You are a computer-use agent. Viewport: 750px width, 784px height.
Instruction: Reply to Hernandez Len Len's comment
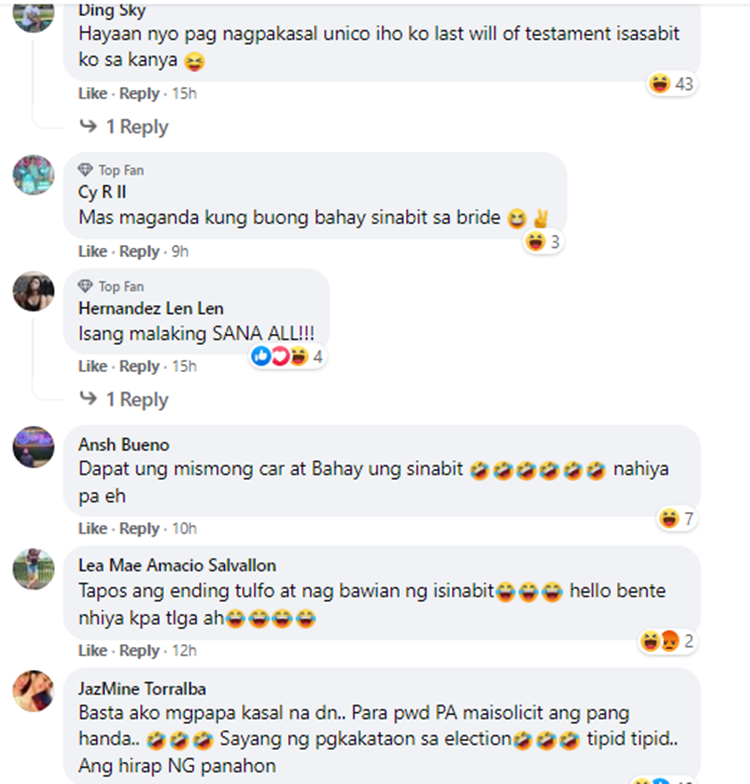click(x=139, y=366)
